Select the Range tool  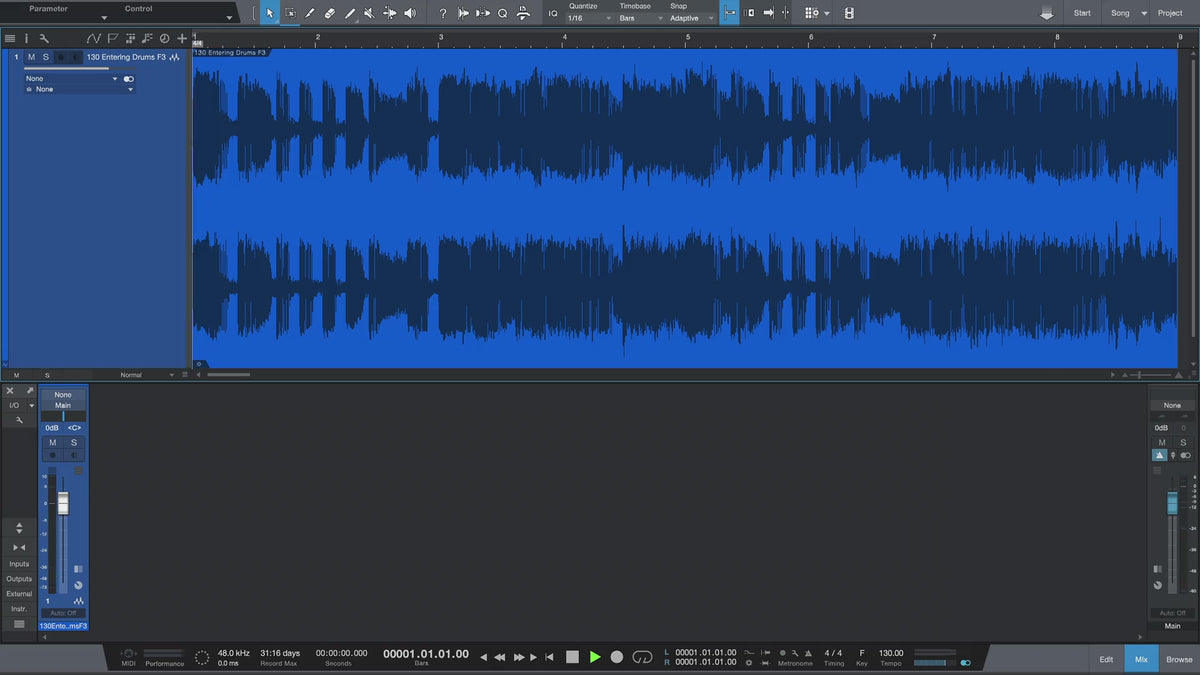290,13
